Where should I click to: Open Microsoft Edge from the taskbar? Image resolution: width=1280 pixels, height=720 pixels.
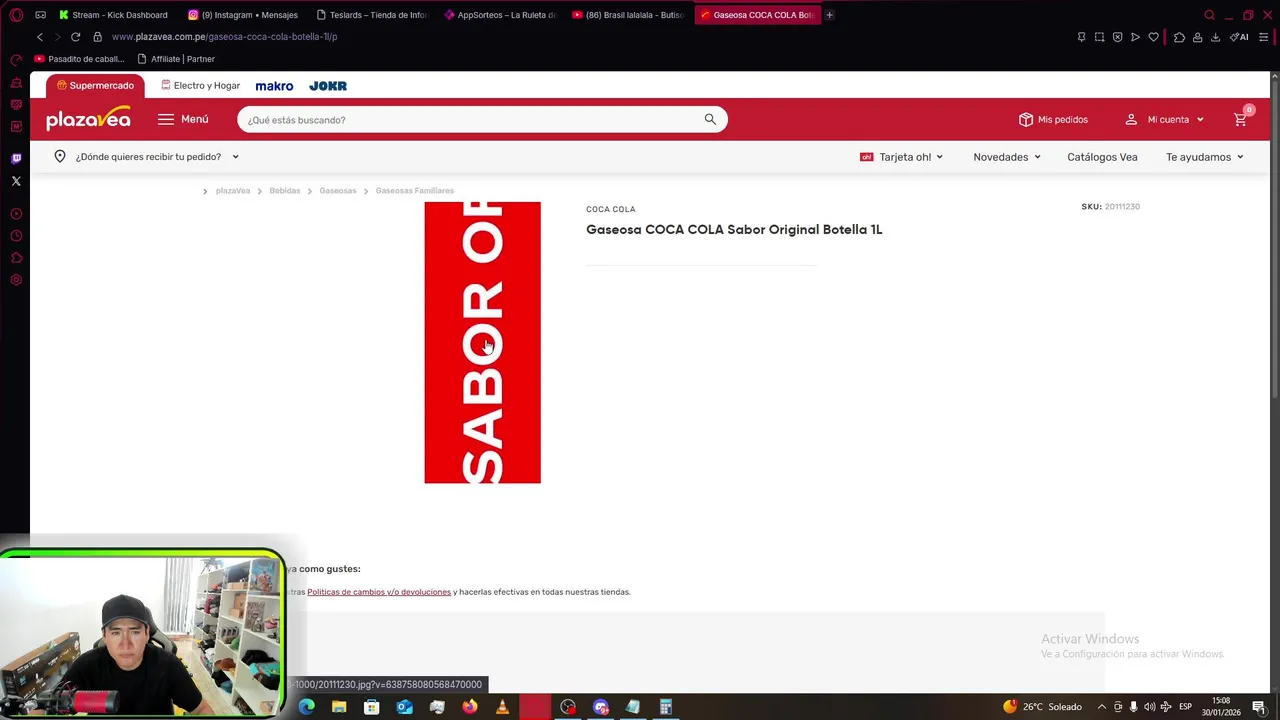306,707
